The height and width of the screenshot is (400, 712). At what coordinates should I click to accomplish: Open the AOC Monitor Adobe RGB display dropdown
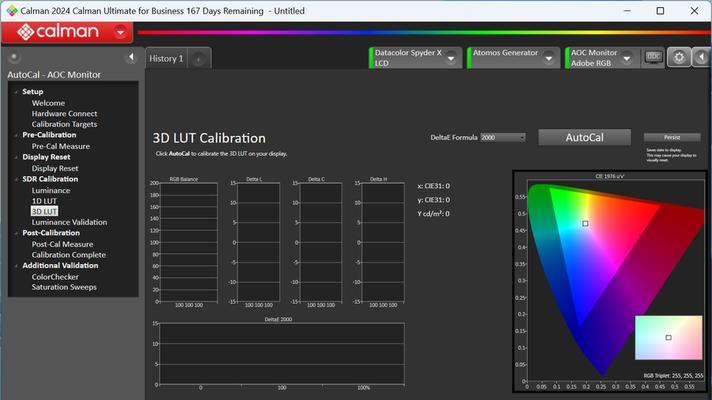click(627, 58)
